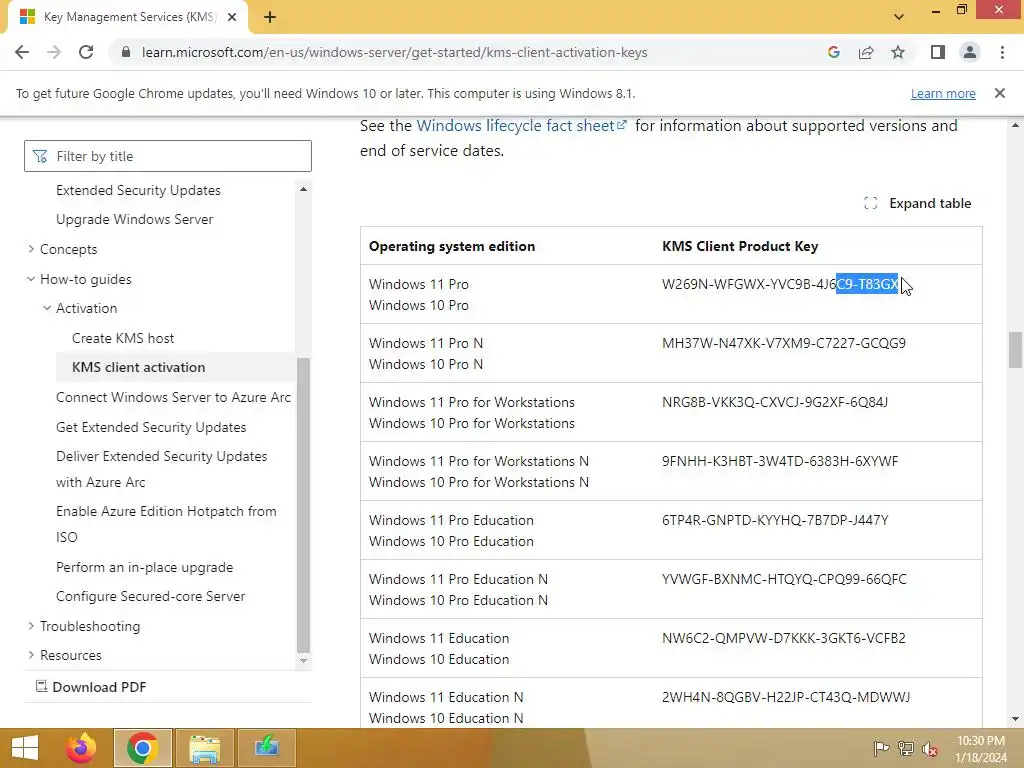Expand the Resources section
Image resolution: width=1024 pixels, height=768 pixels.
click(71, 655)
